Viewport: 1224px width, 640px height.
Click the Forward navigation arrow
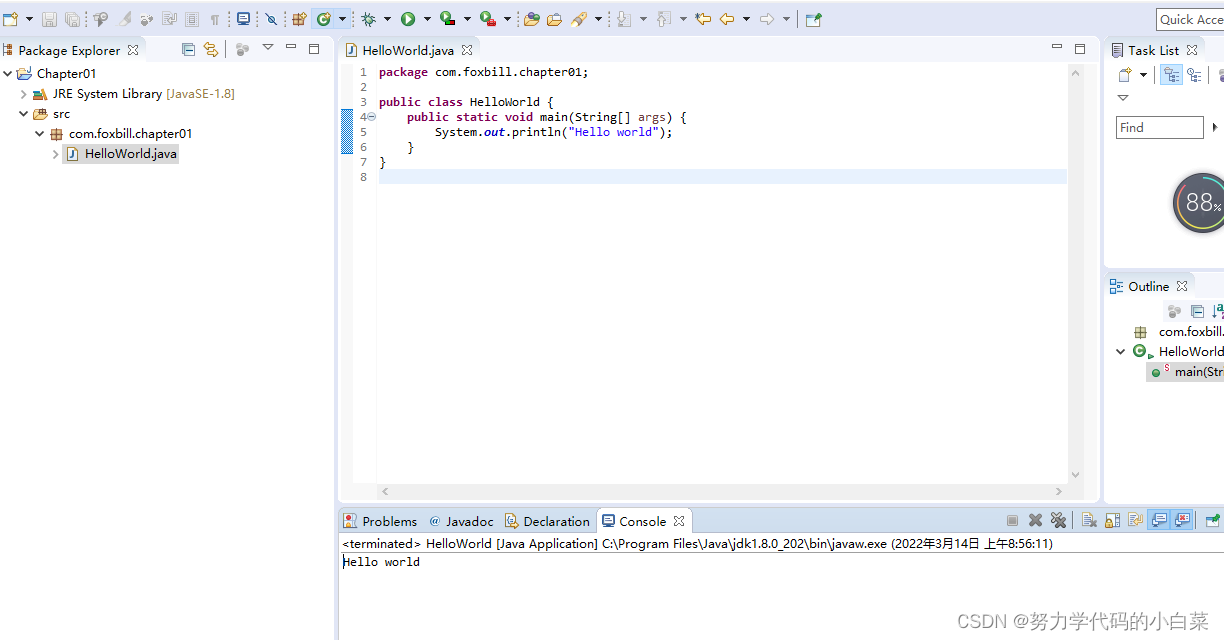coord(767,19)
